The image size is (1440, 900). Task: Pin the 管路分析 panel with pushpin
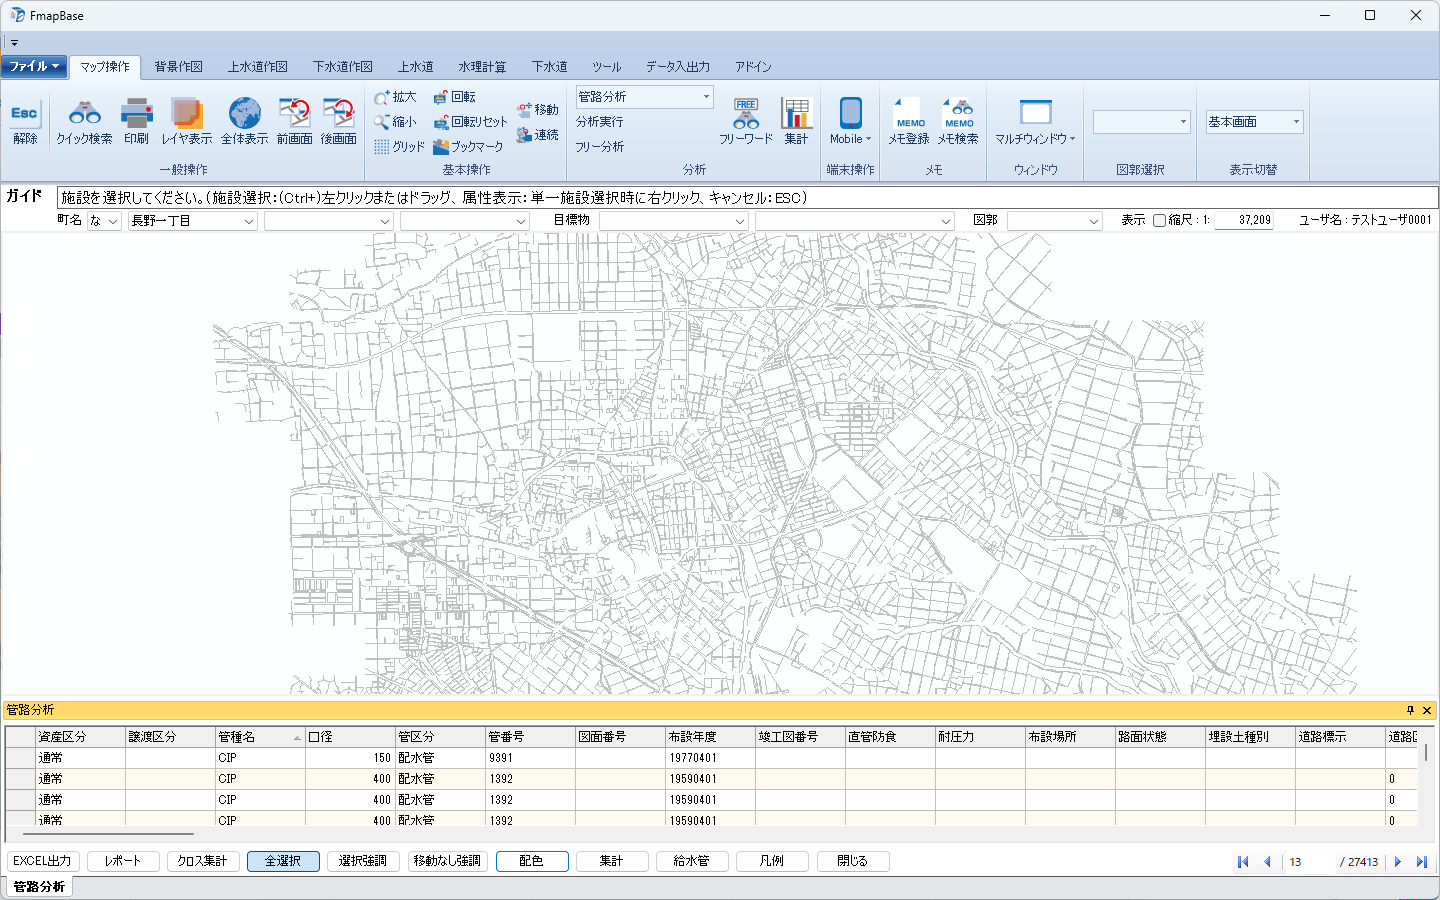click(x=1410, y=710)
